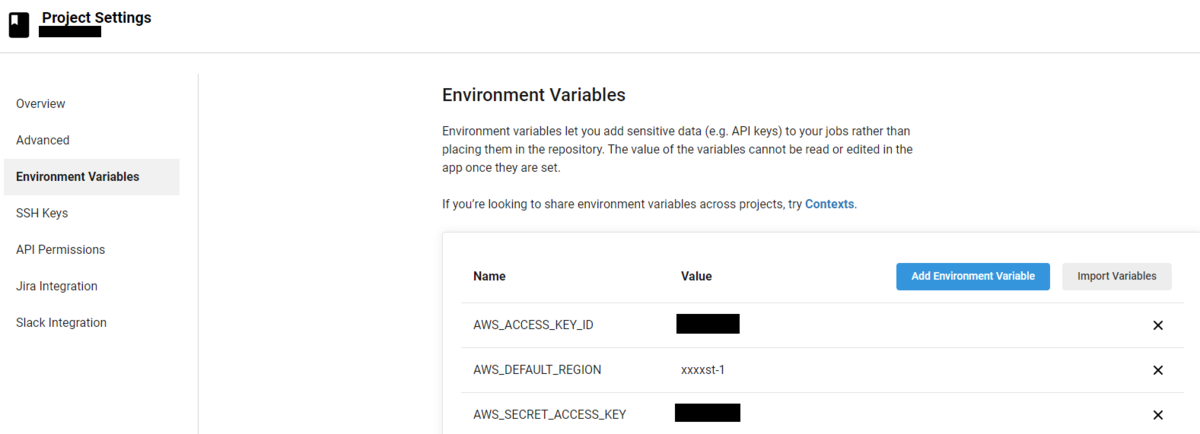The image size is (1200, 434).
Task: Click the AWS_SECRET_ACCESS_KEY variable name
Action: (x=550, y=415)
